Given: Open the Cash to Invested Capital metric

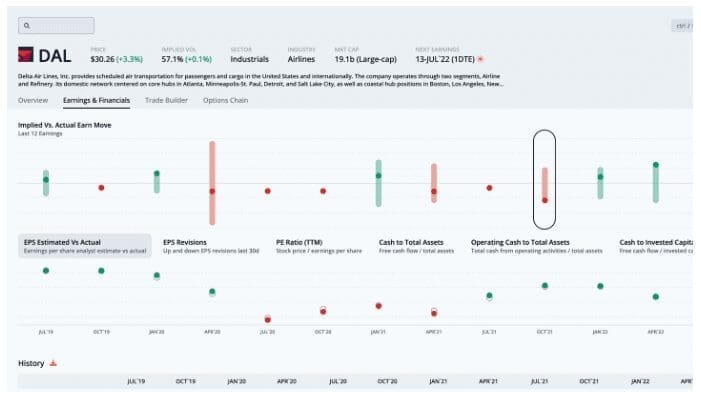Looking at the screenshot, I should [653, 246].
